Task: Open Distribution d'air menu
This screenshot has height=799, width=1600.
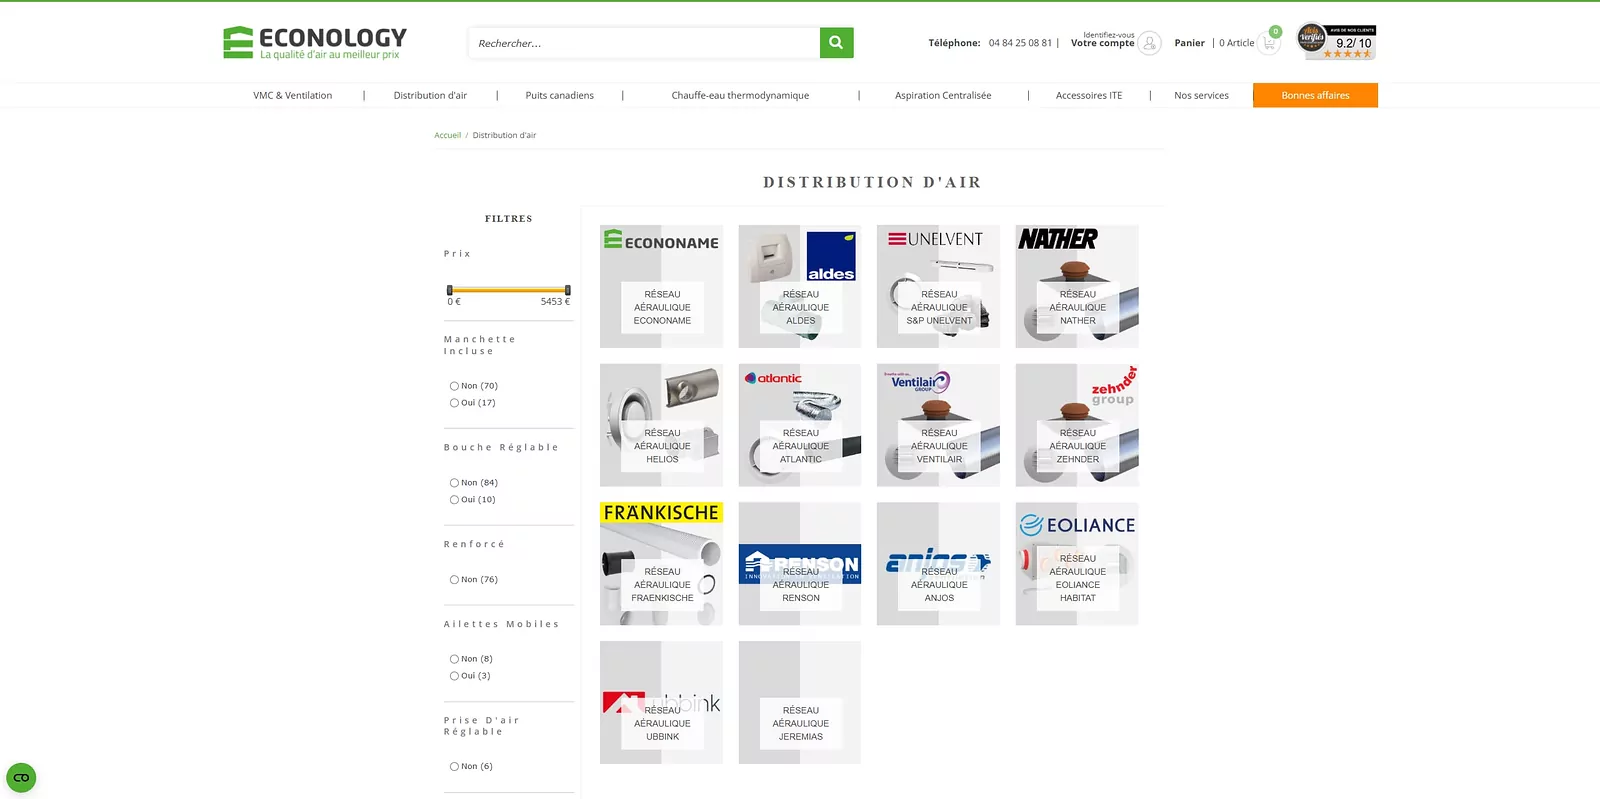Action: tap(430, 96)
